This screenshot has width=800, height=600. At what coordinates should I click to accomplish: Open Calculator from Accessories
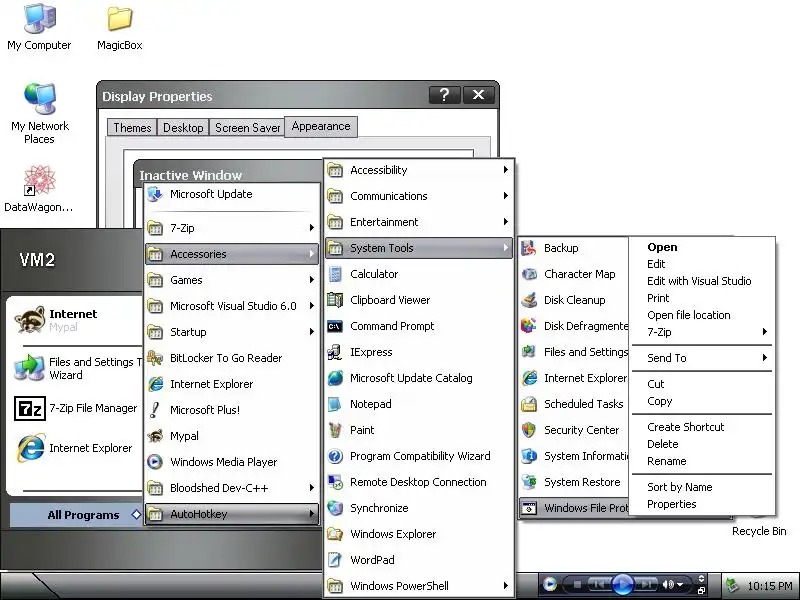click(418, 274)
